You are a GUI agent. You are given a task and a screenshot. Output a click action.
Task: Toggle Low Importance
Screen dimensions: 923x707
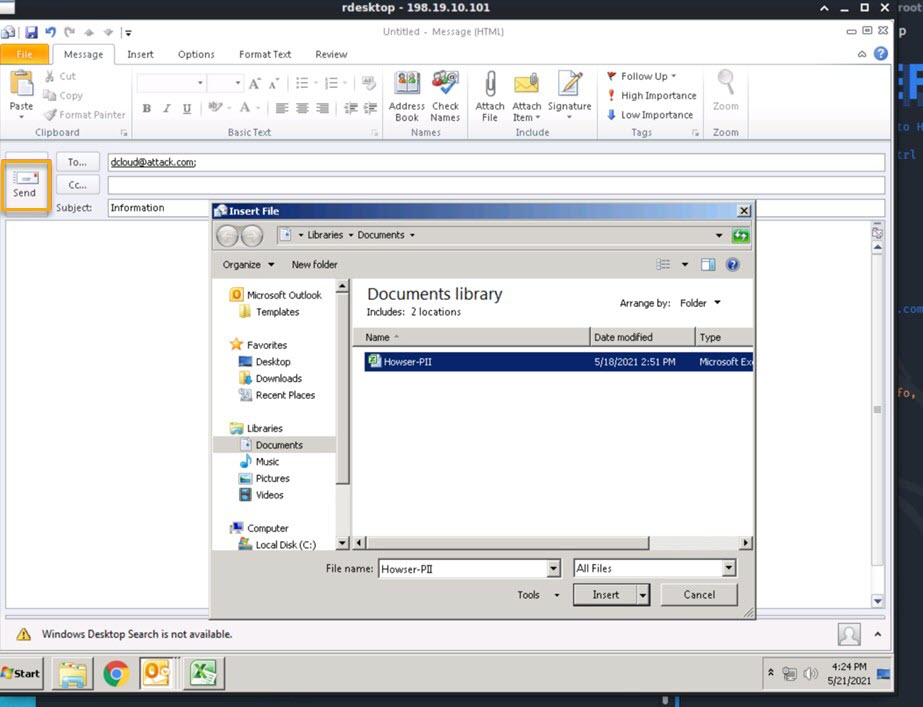pos(649,115)
